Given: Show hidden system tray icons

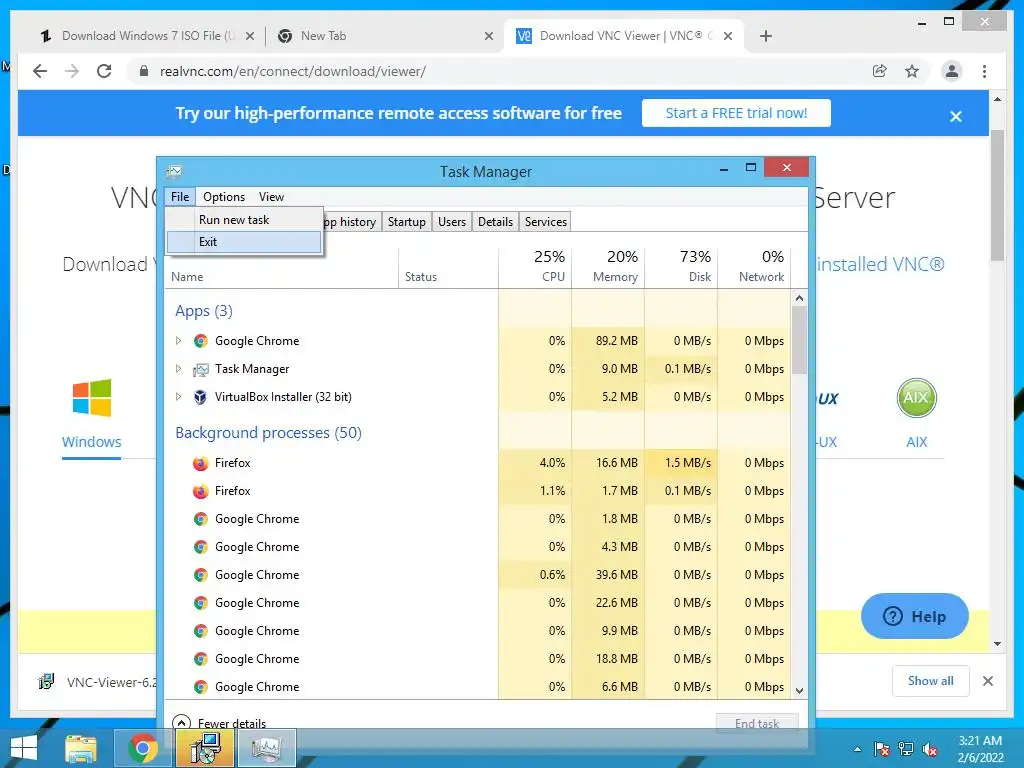Looking at the screenshot, I should (x=857, y=749).
